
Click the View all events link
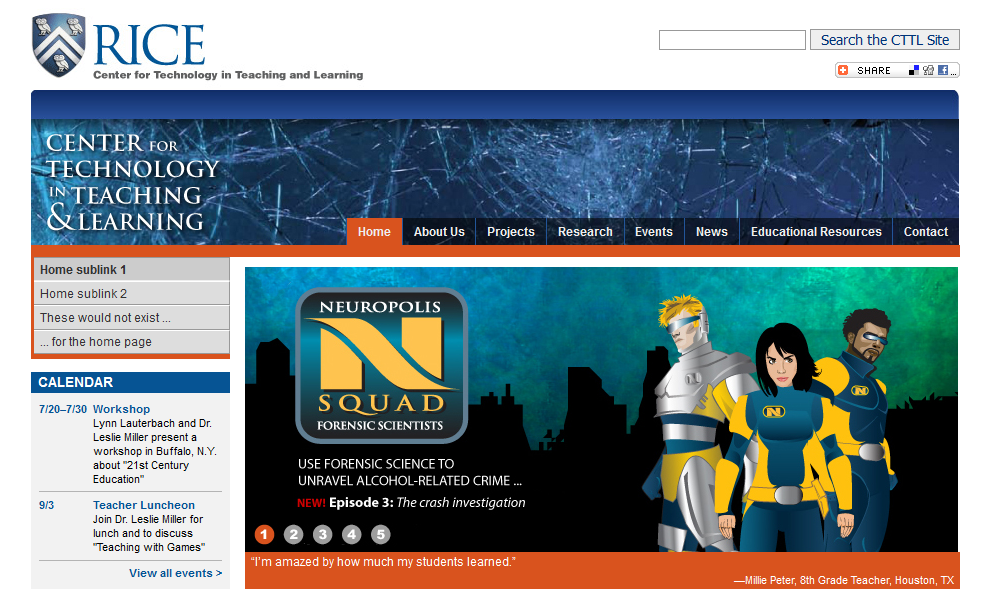pyautogui.click(x=176, y=573)
